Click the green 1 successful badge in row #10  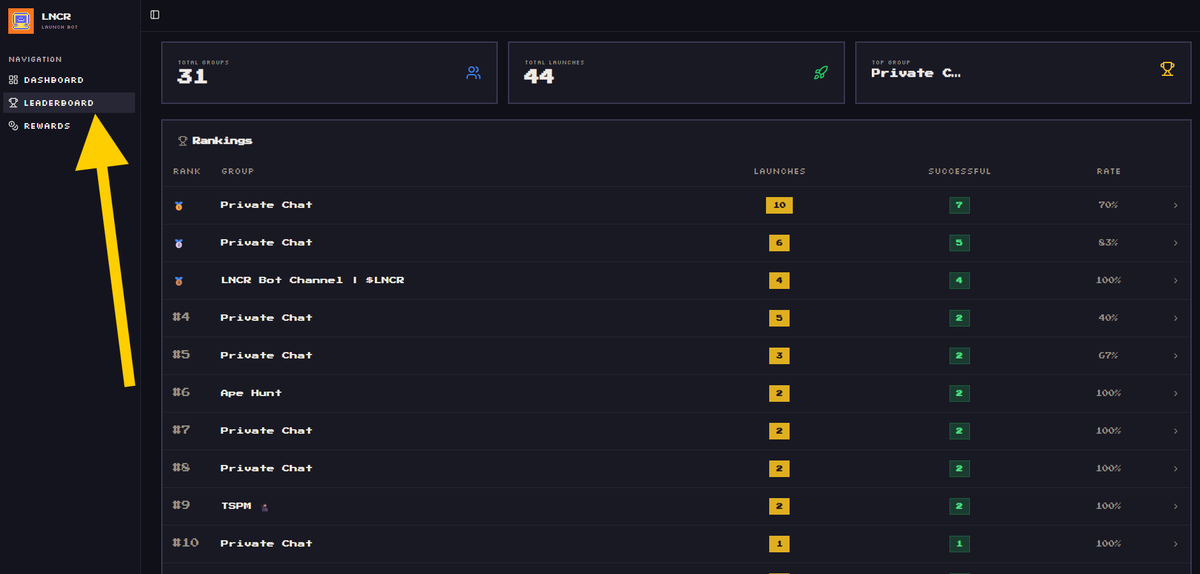click(x=959, y=544)
